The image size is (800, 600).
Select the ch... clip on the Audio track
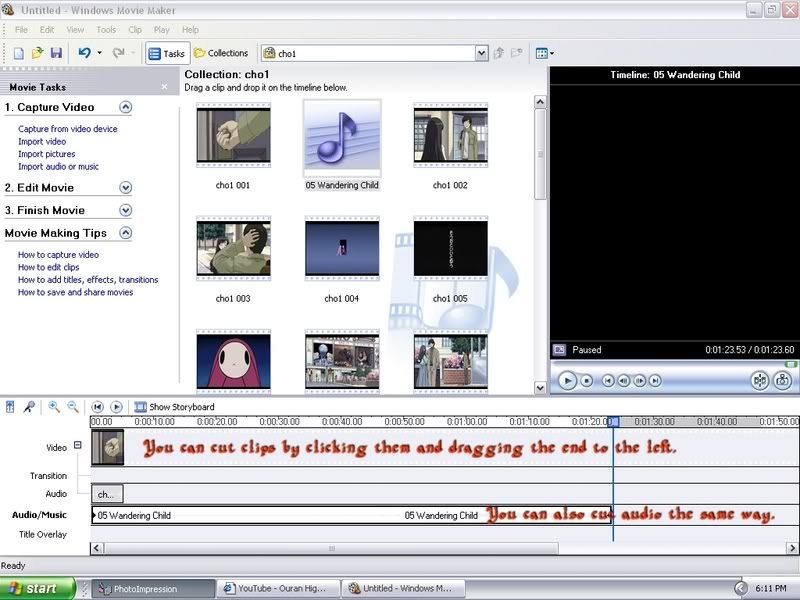click(x=107, y=494)
